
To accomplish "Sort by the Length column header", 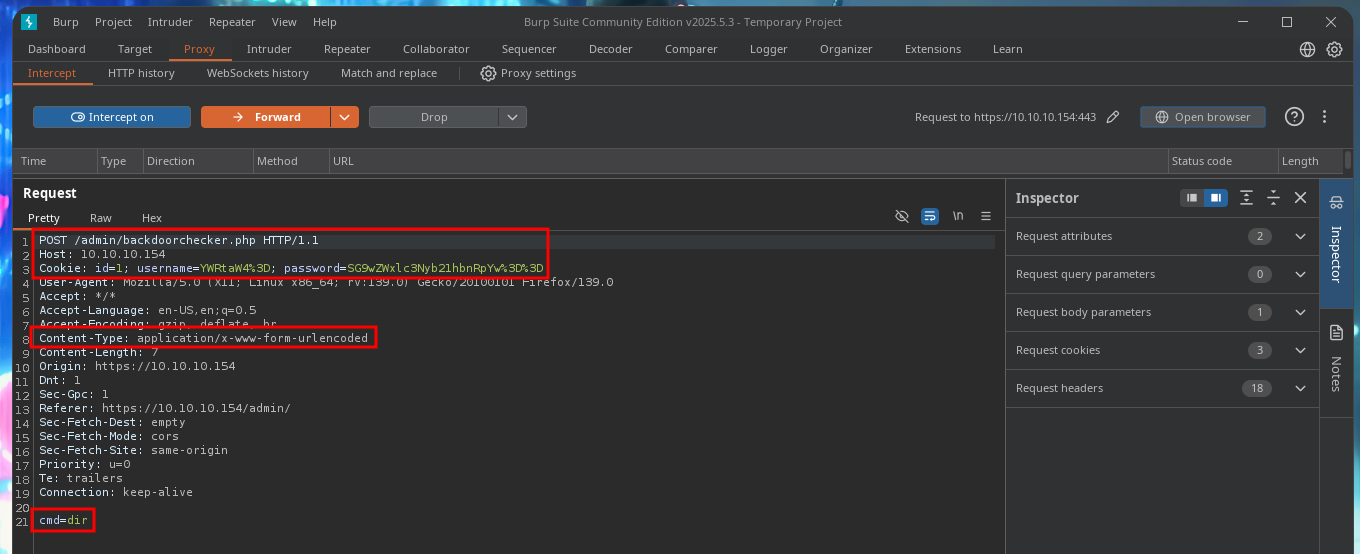I will [x=1310, y=161].
